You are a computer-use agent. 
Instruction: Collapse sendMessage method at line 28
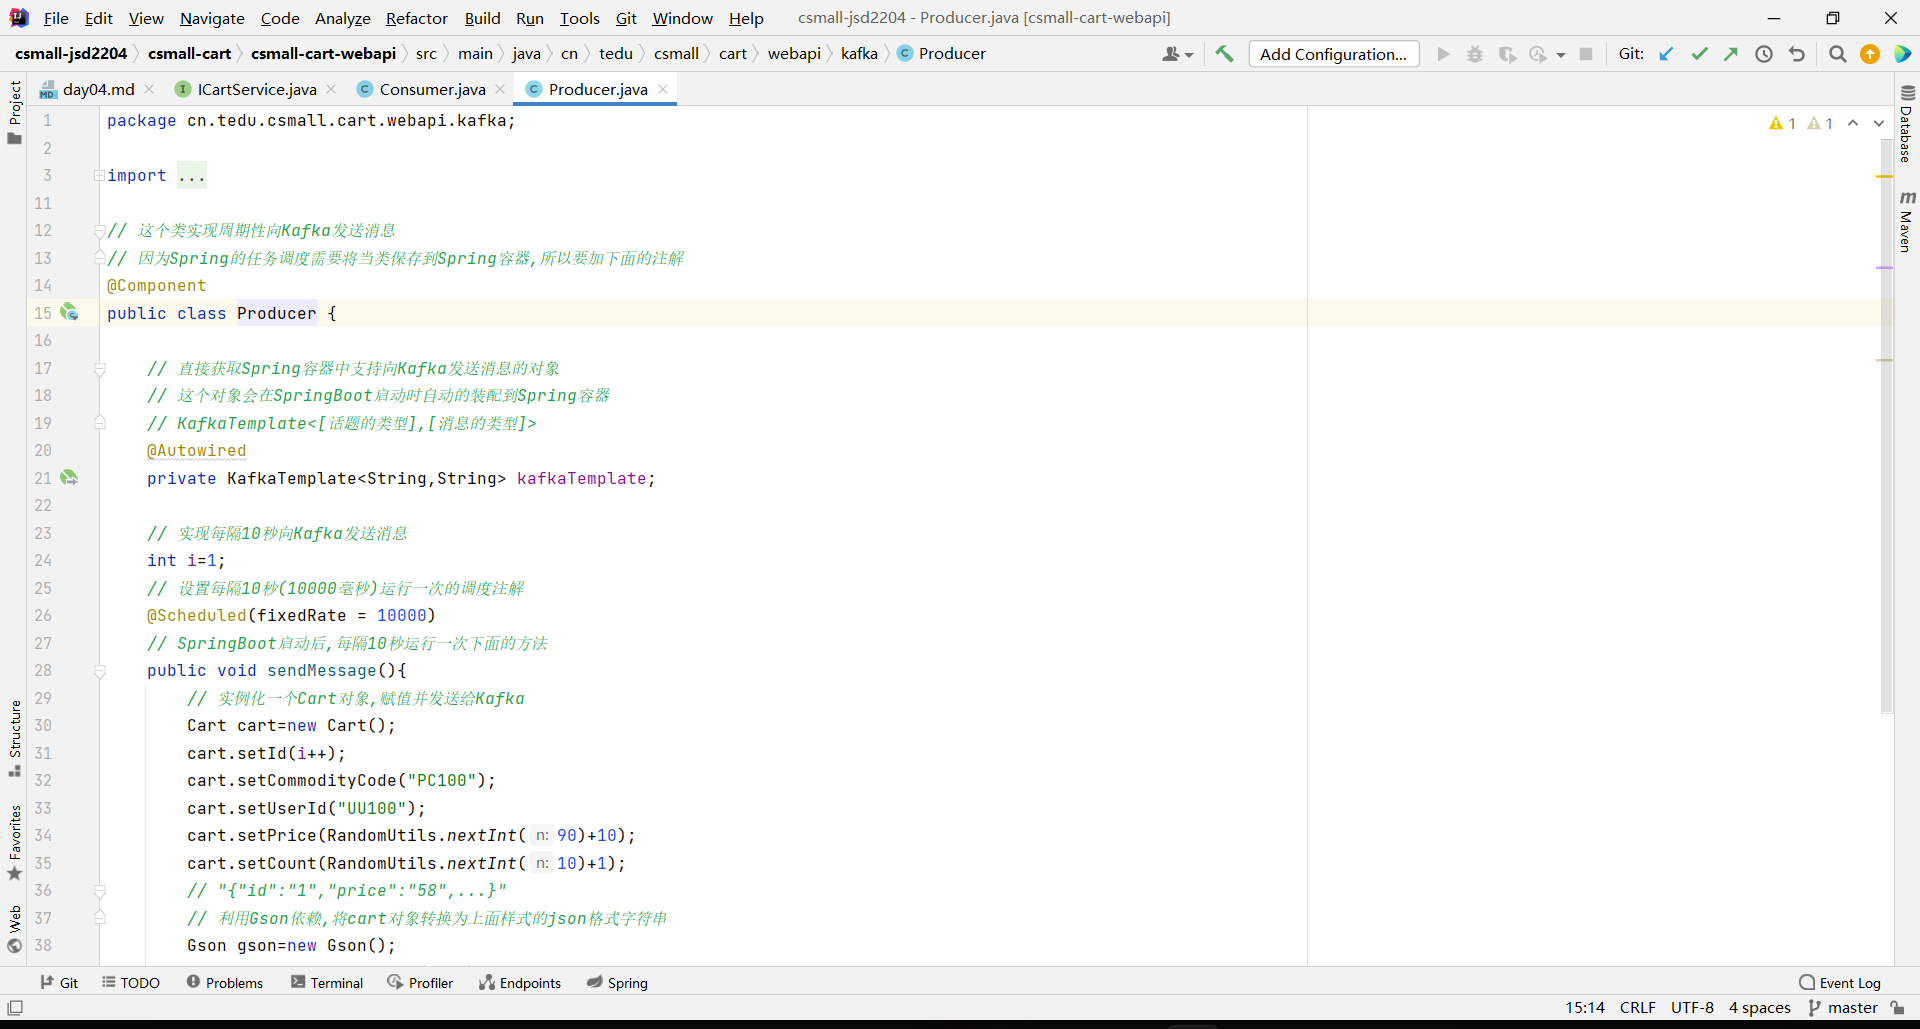click(x=99, y=671)
